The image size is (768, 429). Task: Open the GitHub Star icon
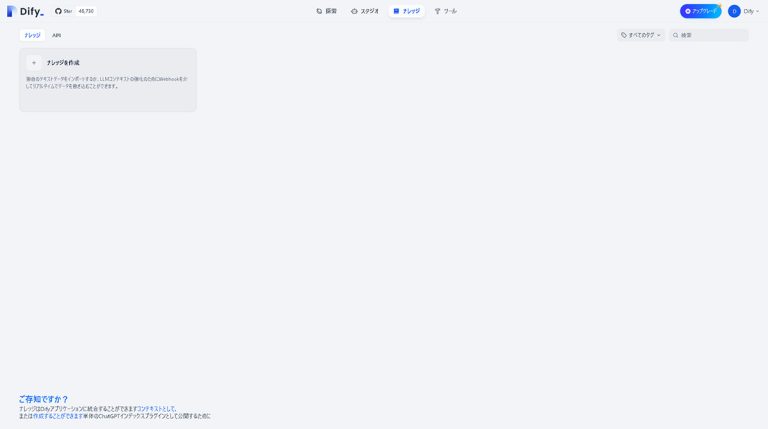tap(58, 11)
